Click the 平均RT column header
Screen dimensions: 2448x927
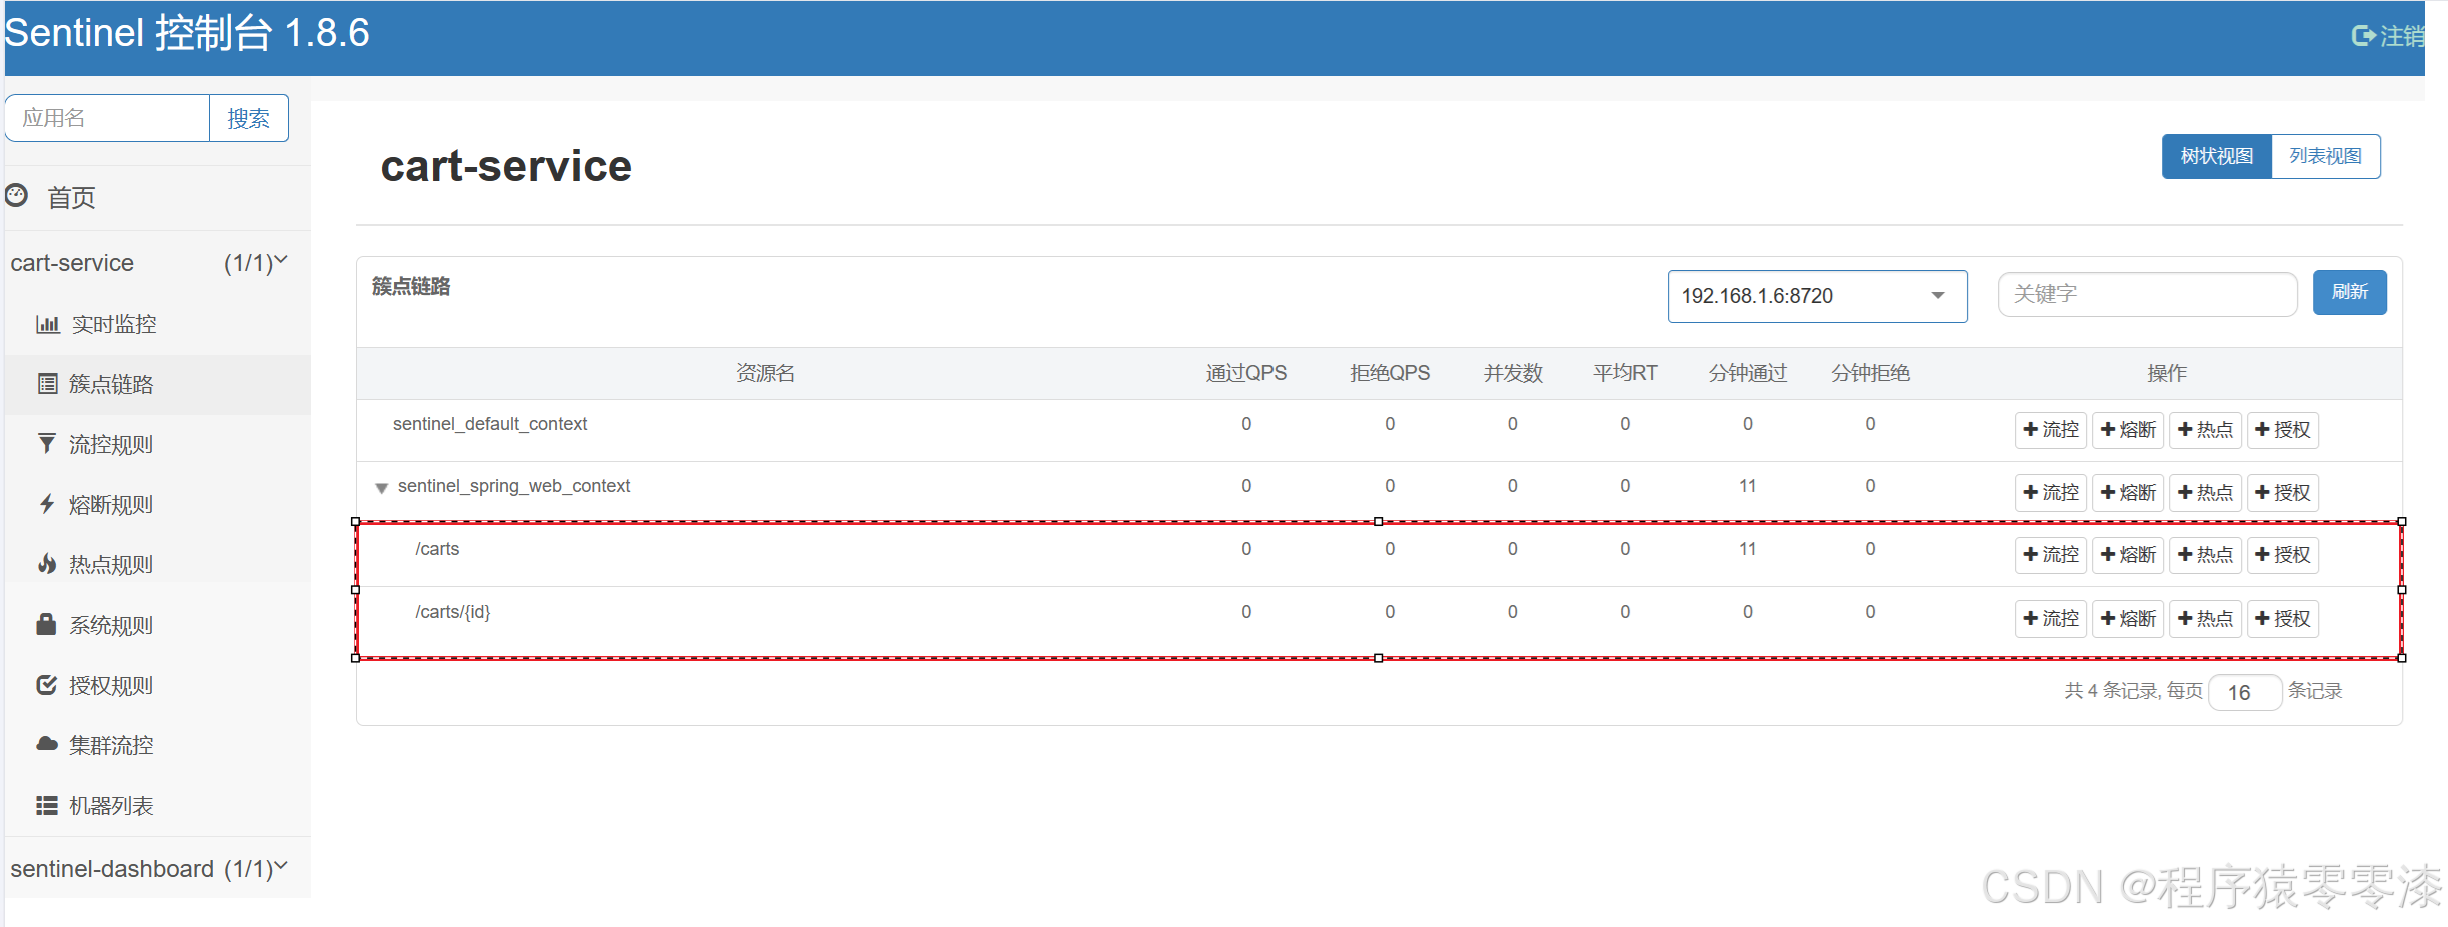pyautogui.click(x=1625, y=373)
